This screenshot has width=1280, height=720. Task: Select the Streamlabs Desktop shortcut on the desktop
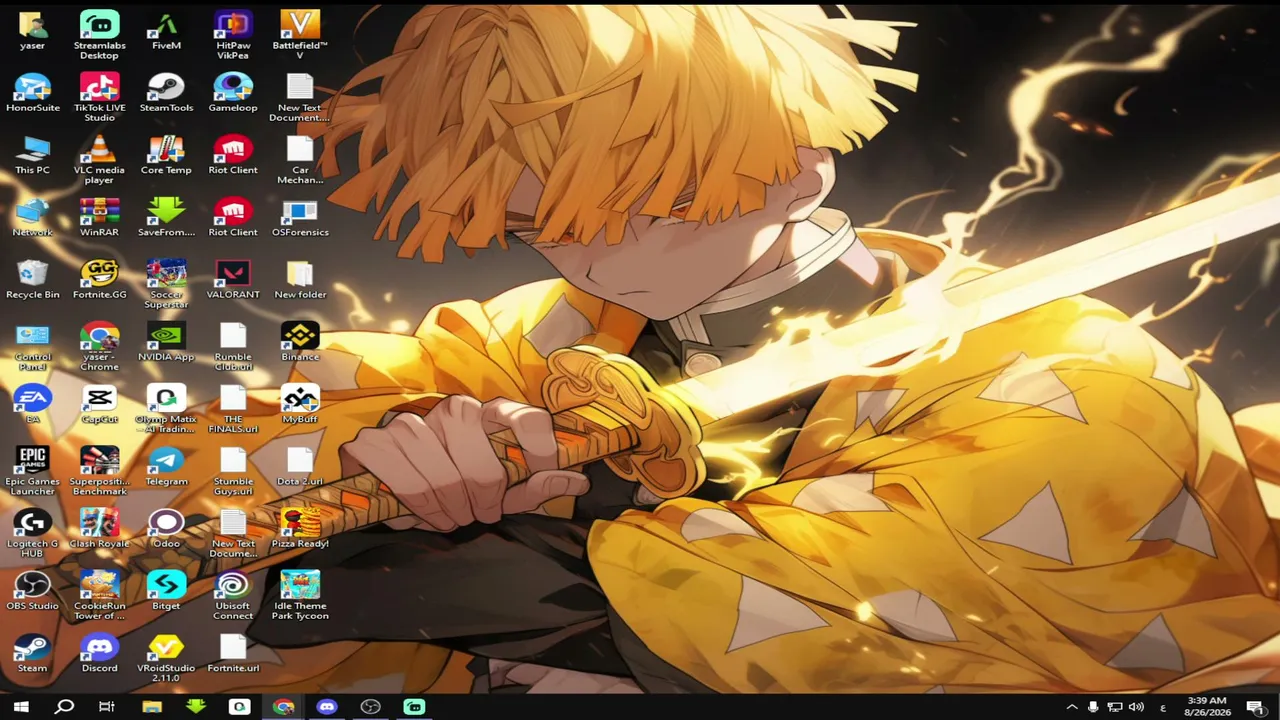pos(99,35)
